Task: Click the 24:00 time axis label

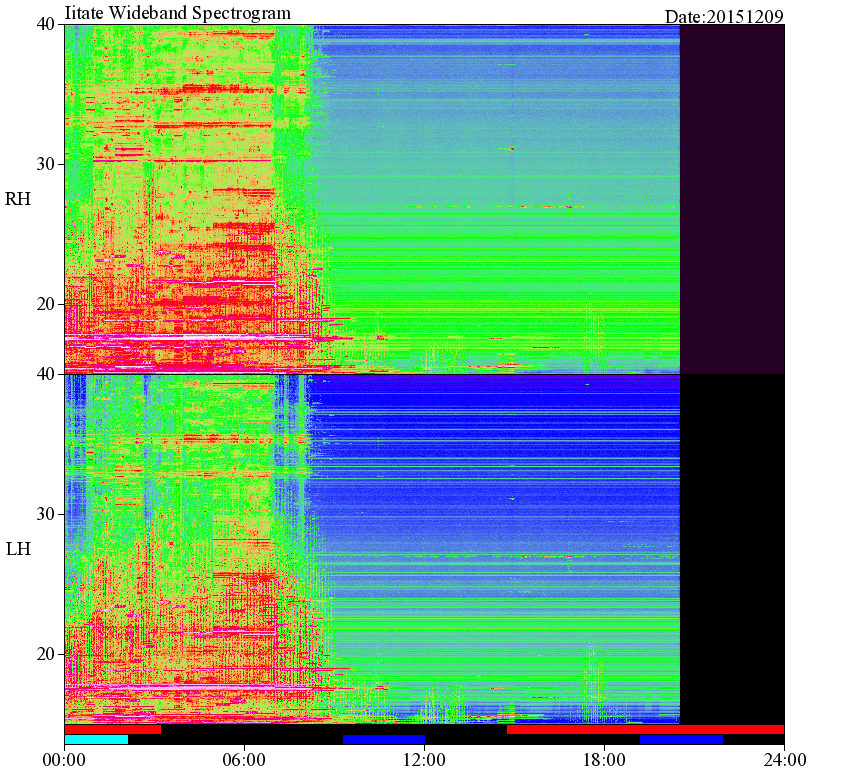Action: click(784, 759)
